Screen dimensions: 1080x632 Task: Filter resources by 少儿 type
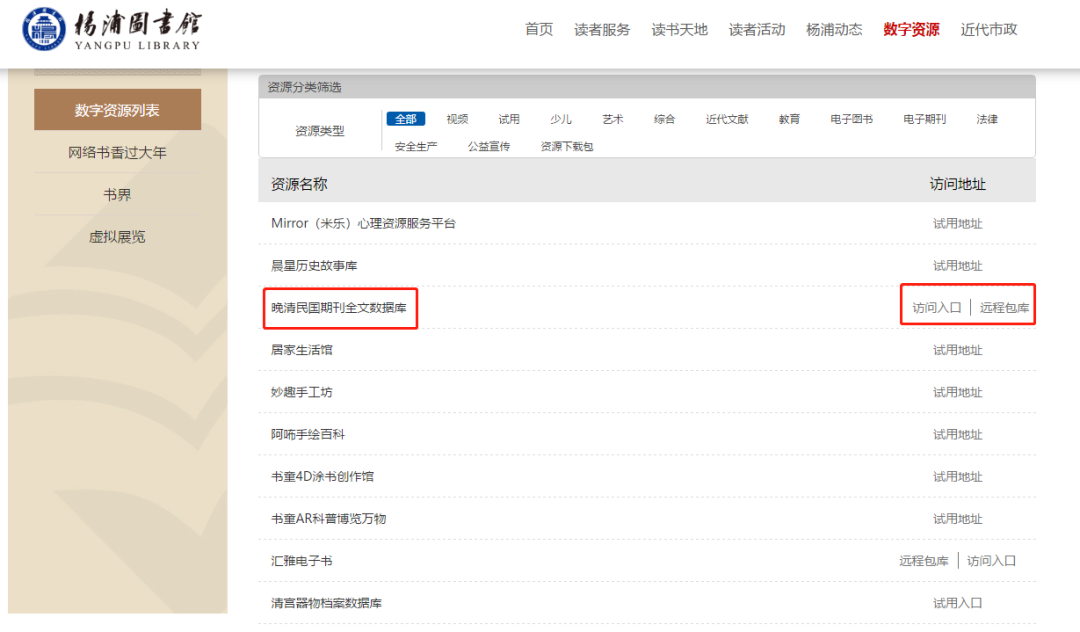click(x=561, y=118)
